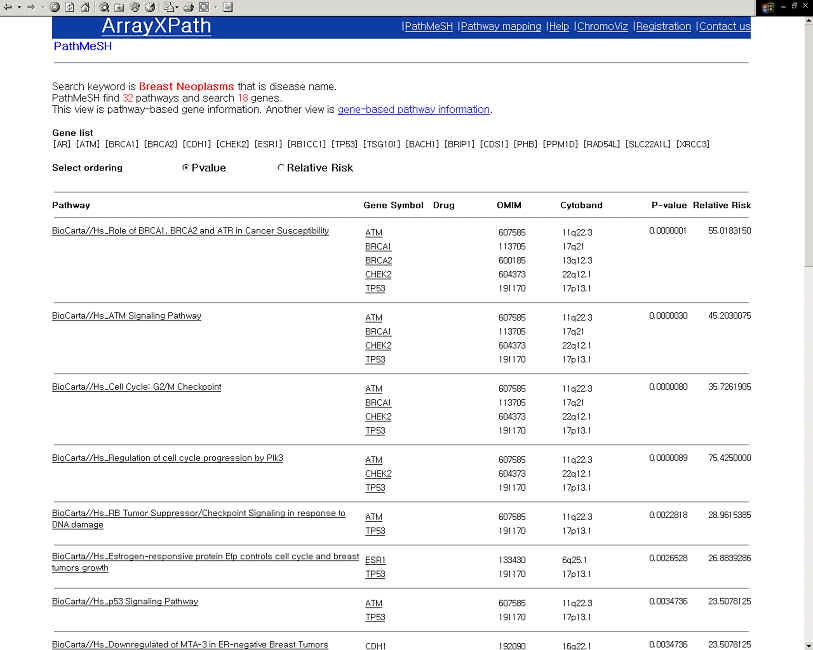Click the Cytoband column header
This screenshot has height=650, width=813.
tap(581, 205)
